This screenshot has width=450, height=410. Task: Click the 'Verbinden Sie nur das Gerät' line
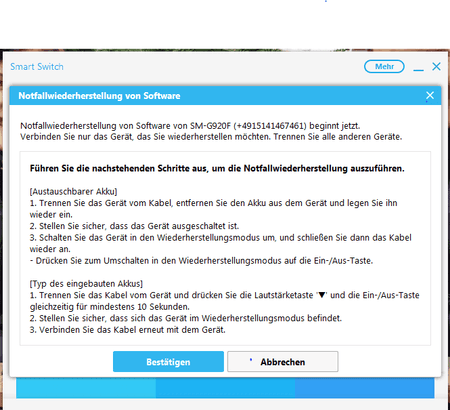pos(211,137)
